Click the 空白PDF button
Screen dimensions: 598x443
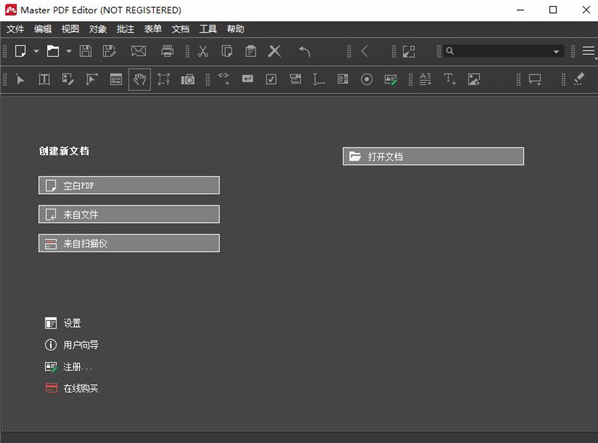point(129,185)
